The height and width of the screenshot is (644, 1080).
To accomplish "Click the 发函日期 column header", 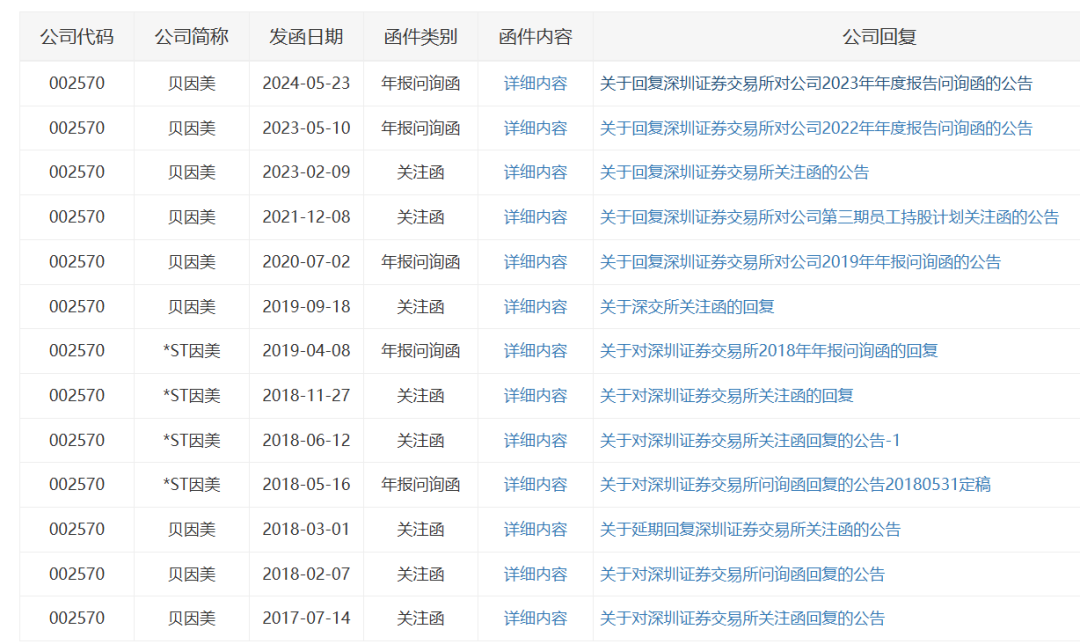I will [x=306, y=37].
